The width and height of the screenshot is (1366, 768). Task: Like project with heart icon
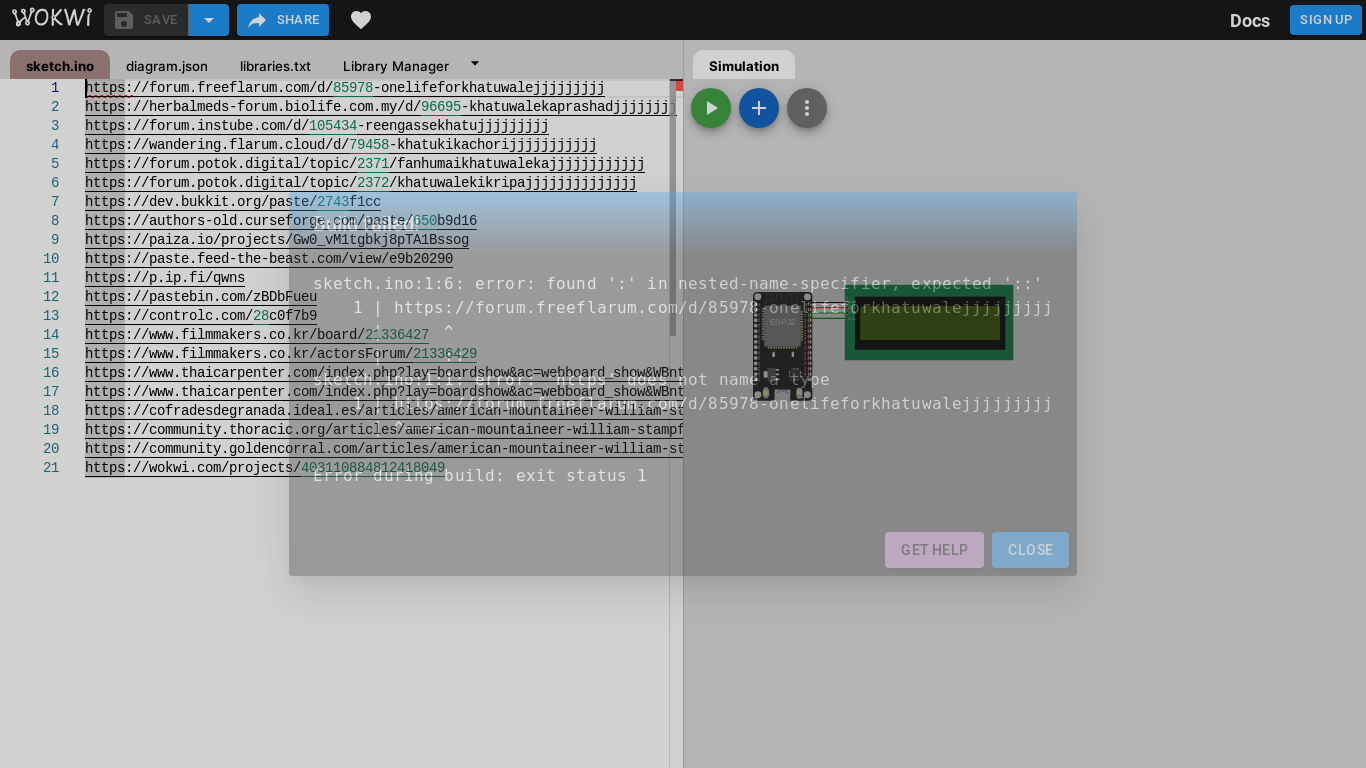pos(361,20)
